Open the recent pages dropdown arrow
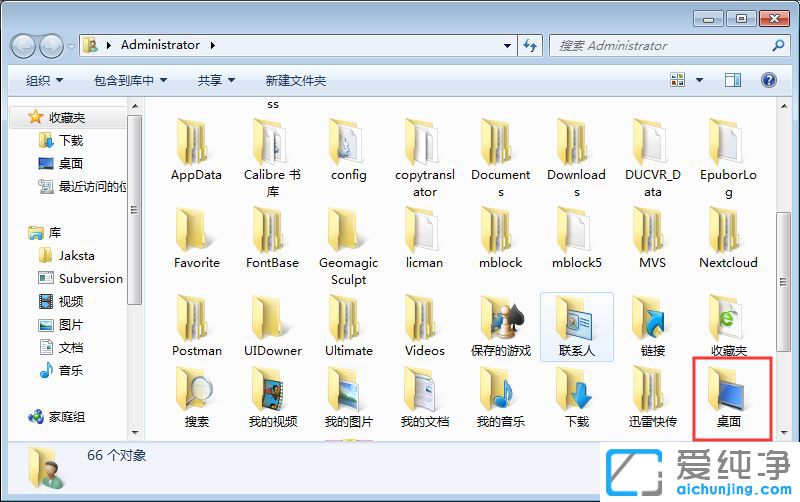This screenshot has height=502, width=800. [x=71, y=46]
